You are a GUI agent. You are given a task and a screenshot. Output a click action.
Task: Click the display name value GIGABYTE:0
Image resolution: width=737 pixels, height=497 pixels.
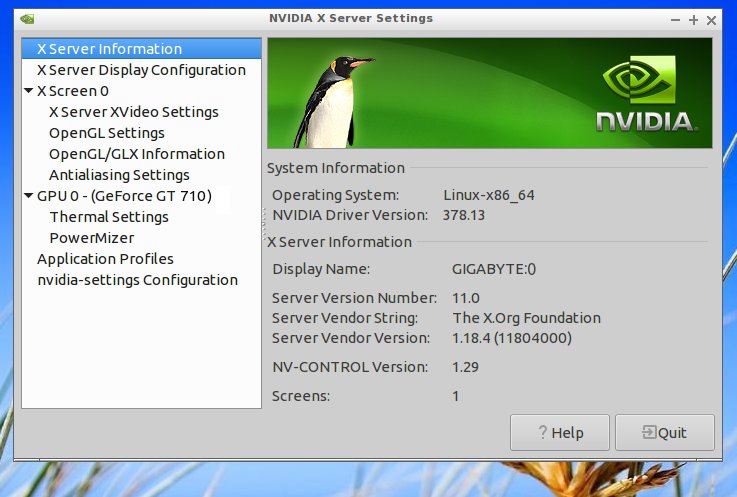pos(494,269)
